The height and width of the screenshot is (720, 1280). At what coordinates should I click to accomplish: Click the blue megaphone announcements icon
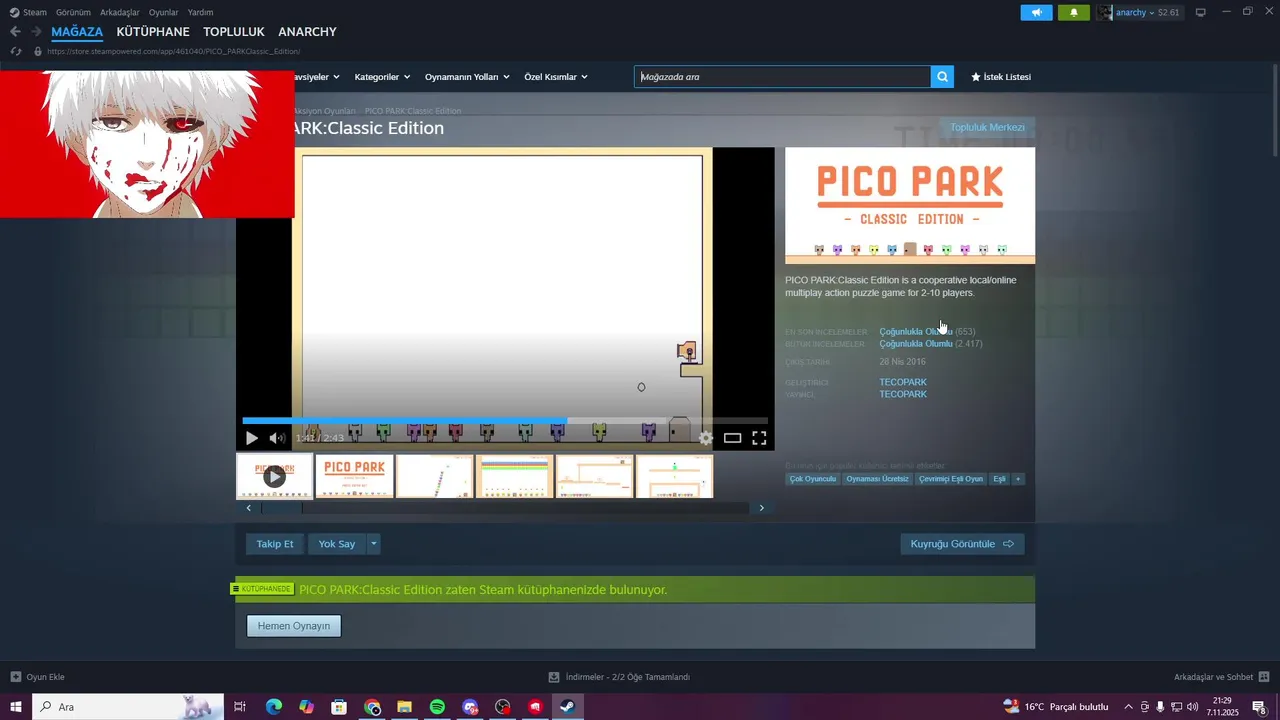click(1036, 13)
